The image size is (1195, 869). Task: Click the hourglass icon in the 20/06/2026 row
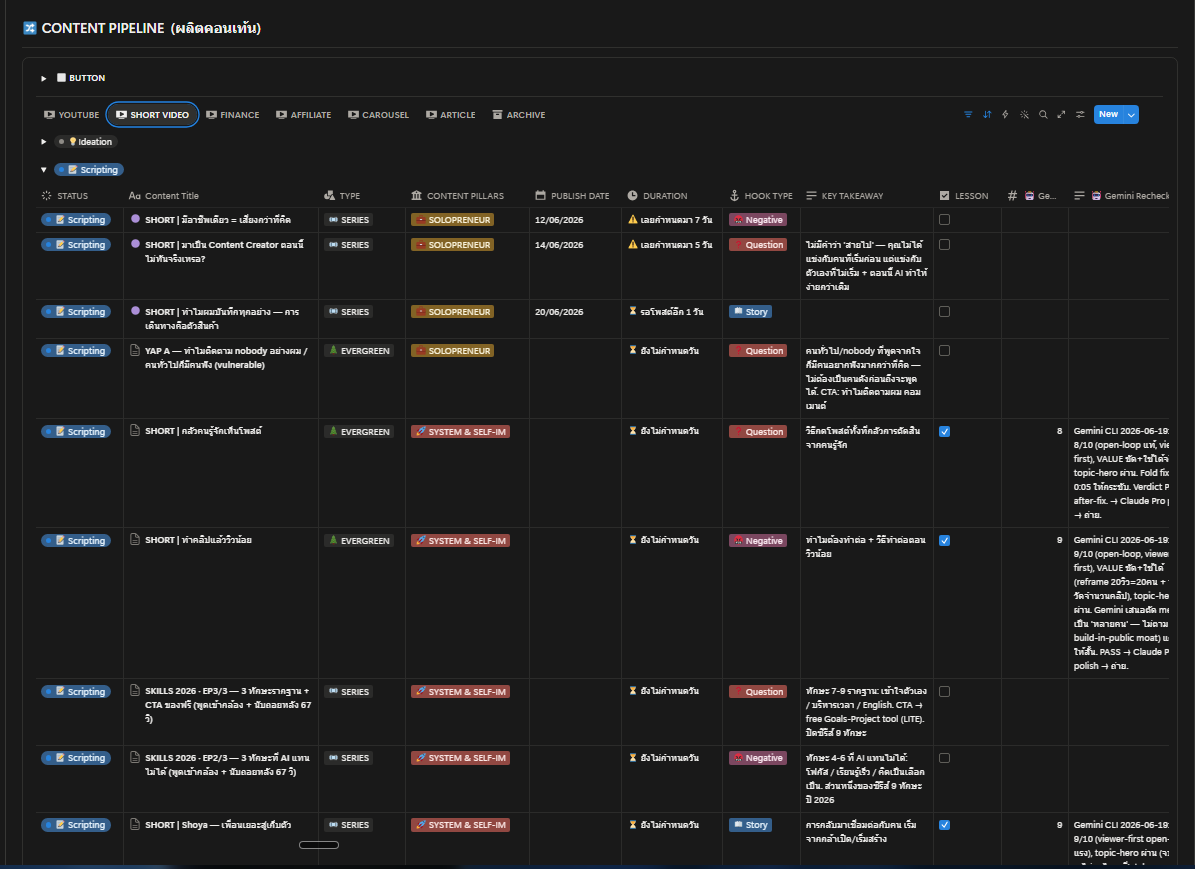[x=633, y=311]
